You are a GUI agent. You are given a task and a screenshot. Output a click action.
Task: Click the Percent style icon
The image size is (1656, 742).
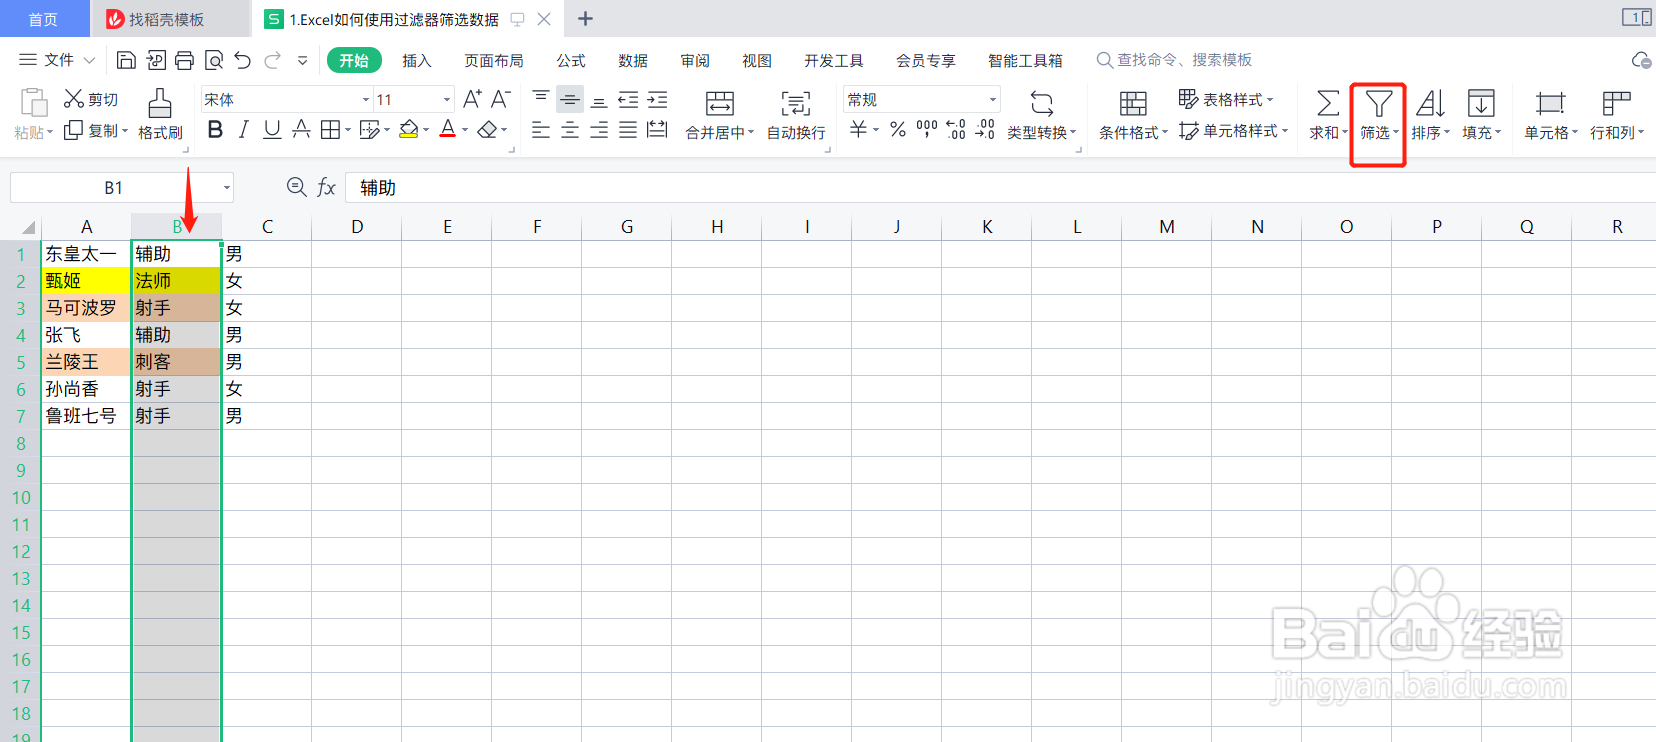pos(898,130)
